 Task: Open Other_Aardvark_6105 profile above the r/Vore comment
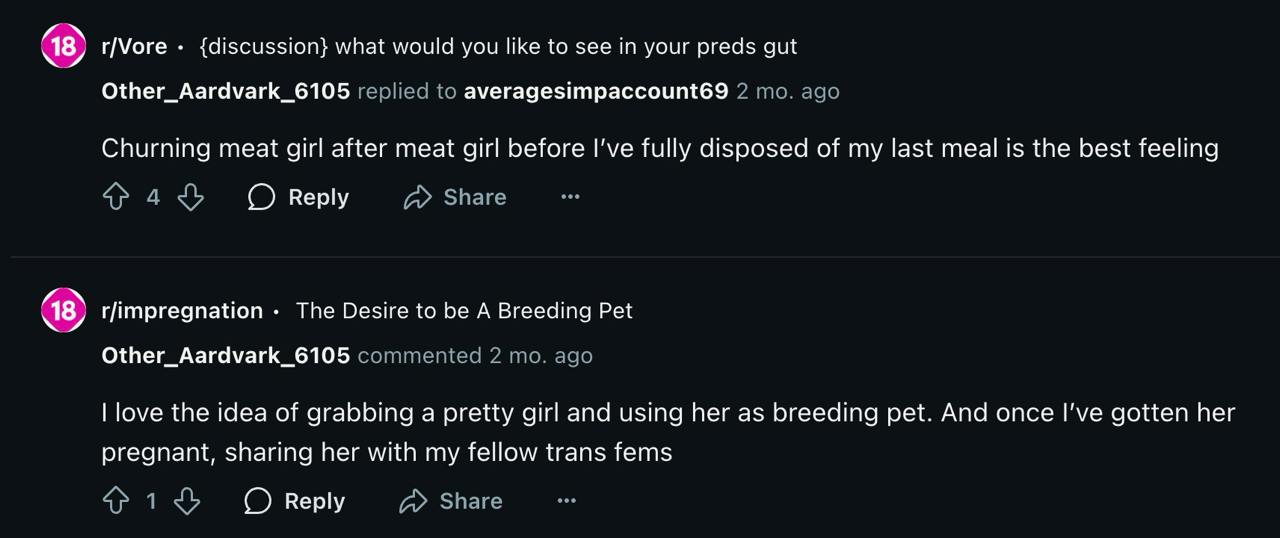click(x=225, y=91)
